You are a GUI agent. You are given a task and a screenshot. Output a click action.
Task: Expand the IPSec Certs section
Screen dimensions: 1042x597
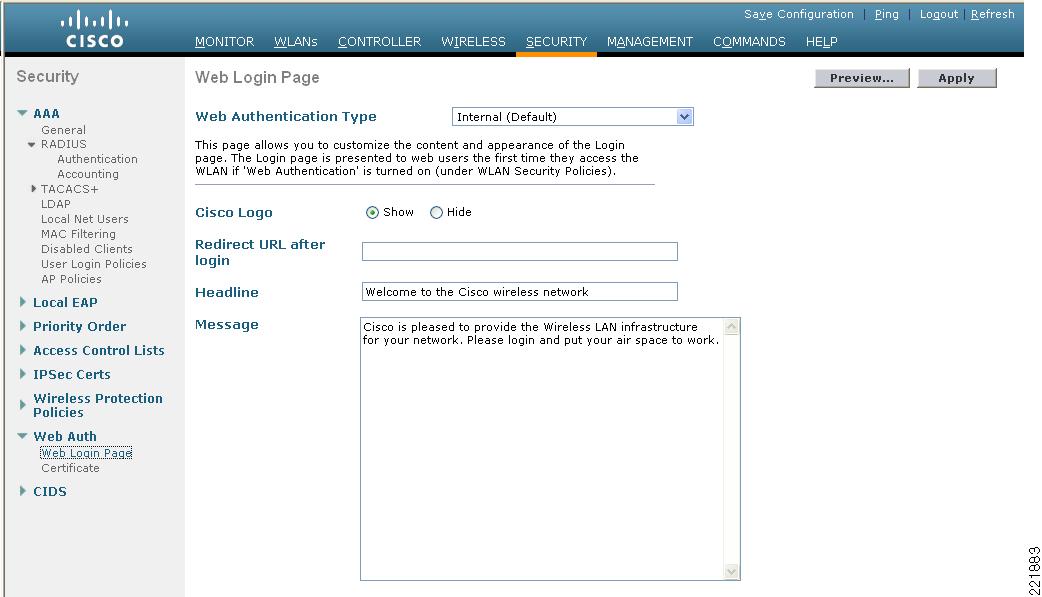pyautogui.click(x=23, y=374)
